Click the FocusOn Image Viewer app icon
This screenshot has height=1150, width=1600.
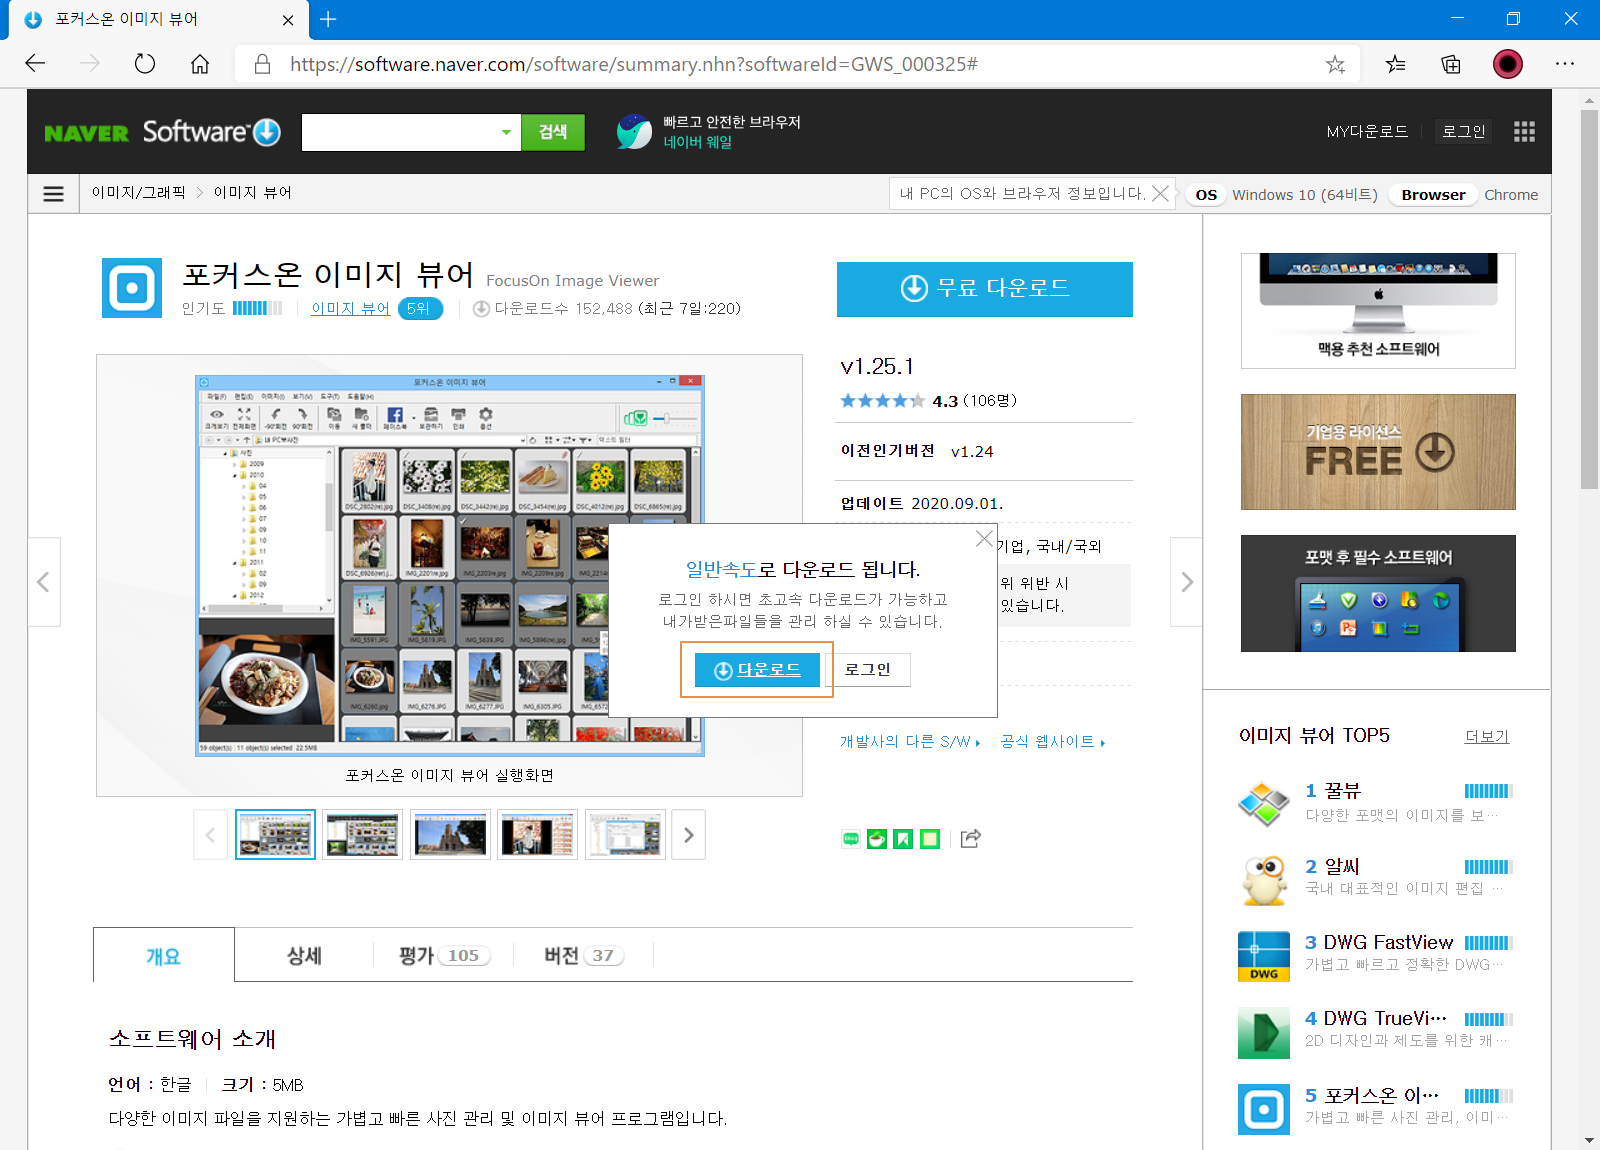pos(132,288)
